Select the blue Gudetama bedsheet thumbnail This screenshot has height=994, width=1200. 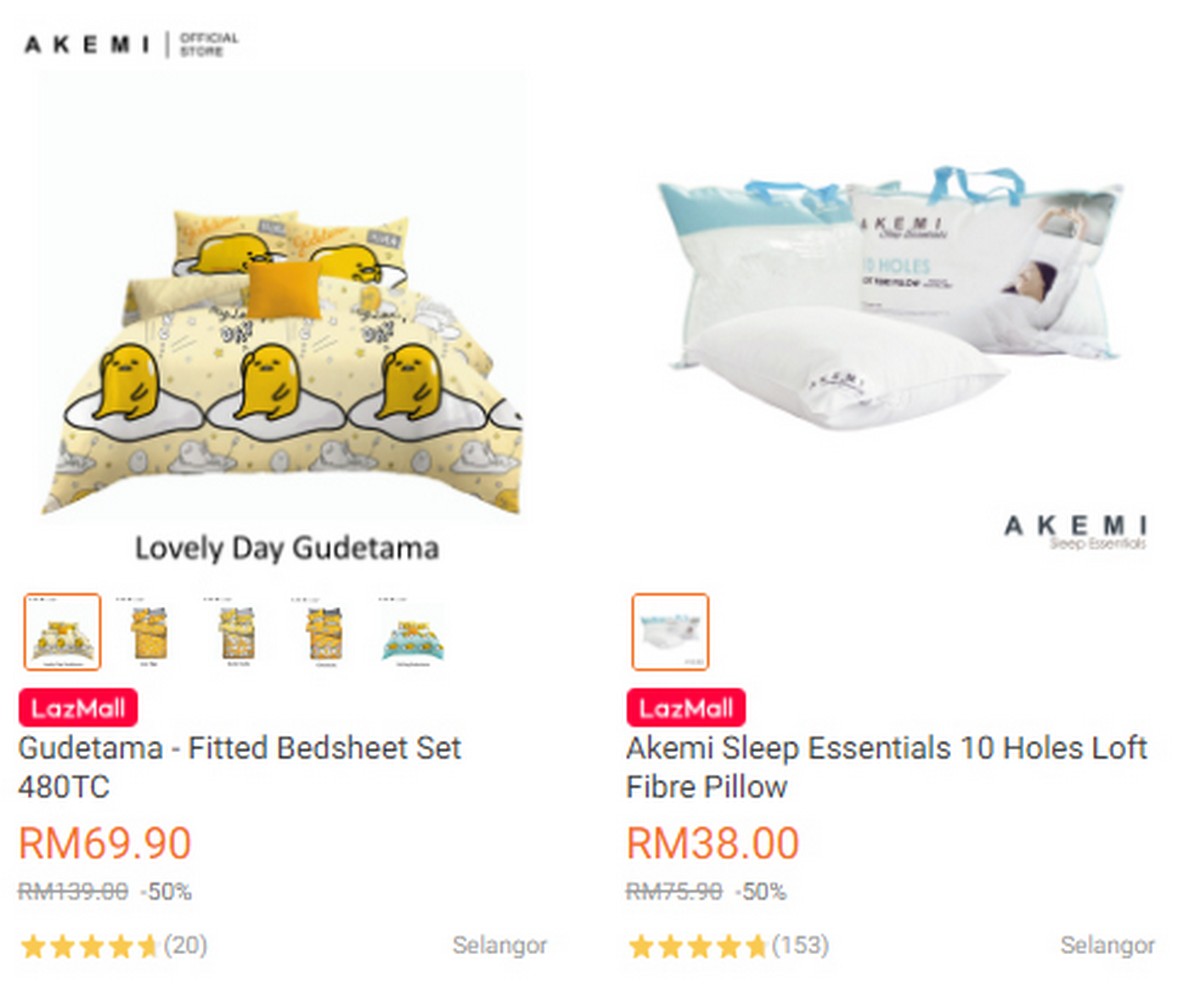[x=410, y=632]
